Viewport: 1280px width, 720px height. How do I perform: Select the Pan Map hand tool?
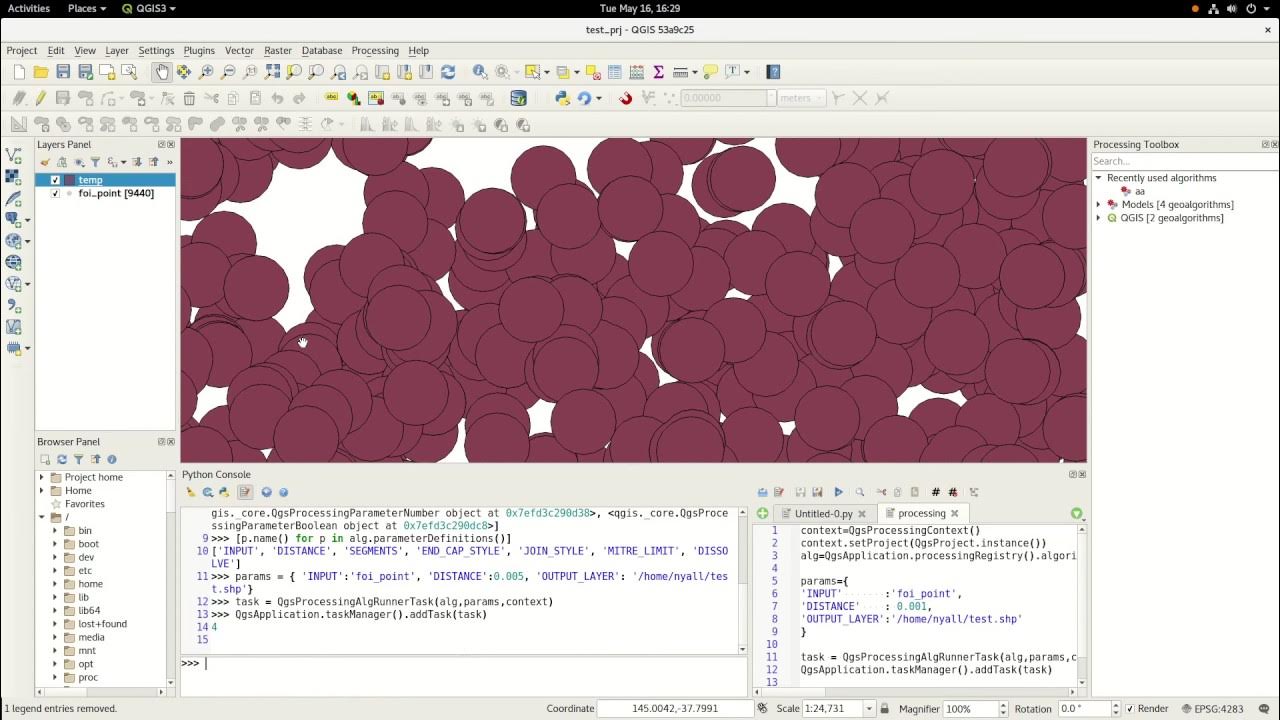tap(162, 72)
